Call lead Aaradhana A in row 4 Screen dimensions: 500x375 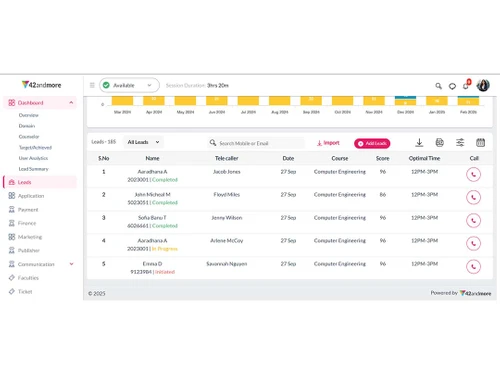pos(473,243)
